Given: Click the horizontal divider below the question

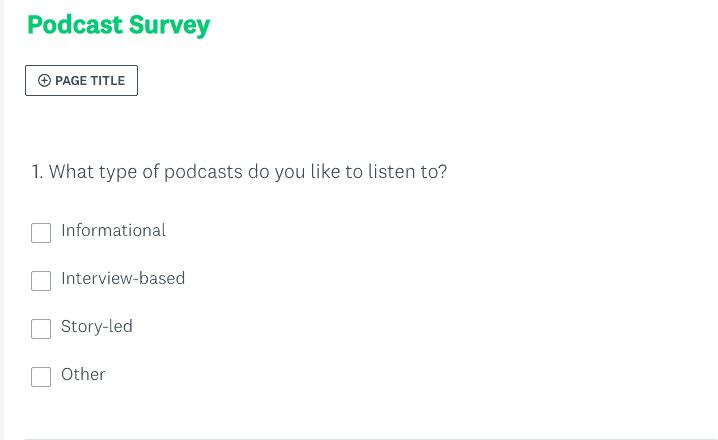Looking at the screenshot, I should [370, 438].
